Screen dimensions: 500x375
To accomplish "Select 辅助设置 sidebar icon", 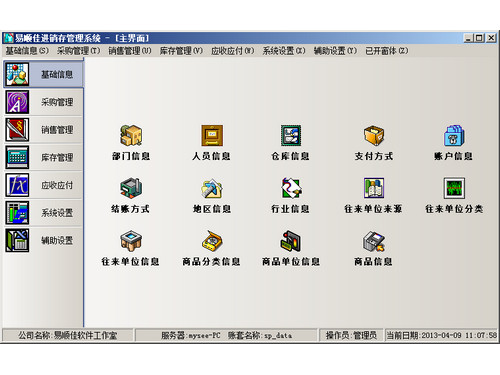I will tap(17, 240).
